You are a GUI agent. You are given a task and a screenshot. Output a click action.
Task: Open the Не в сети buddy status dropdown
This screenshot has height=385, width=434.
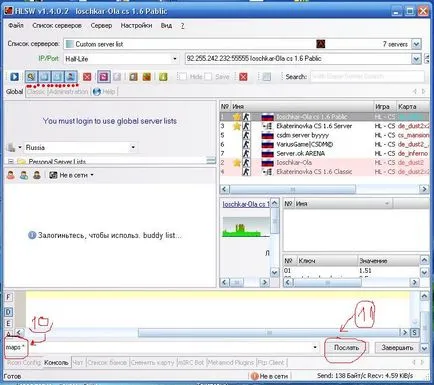(92, 175)
